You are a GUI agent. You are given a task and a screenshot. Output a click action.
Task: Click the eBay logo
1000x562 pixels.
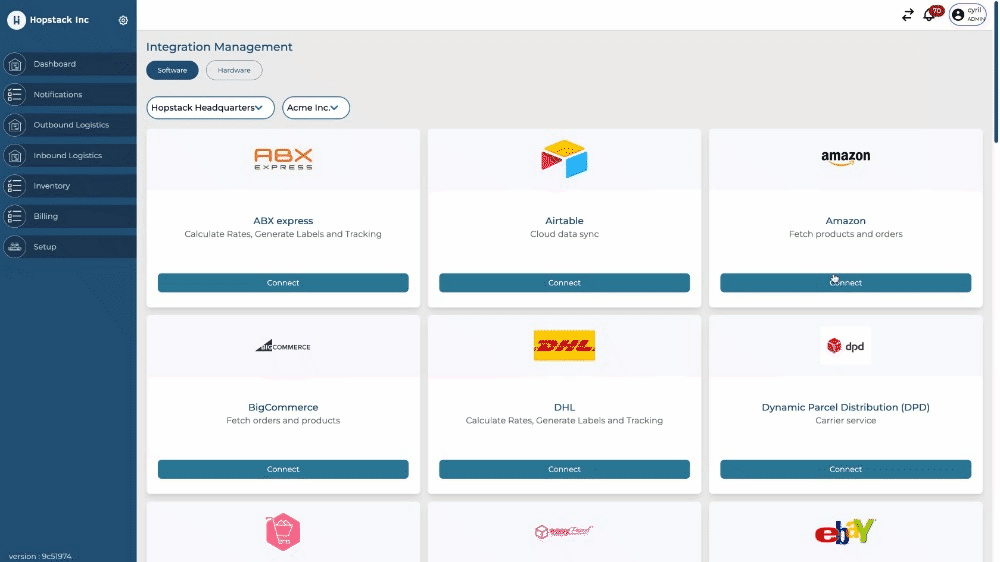(x=845, y=532)
